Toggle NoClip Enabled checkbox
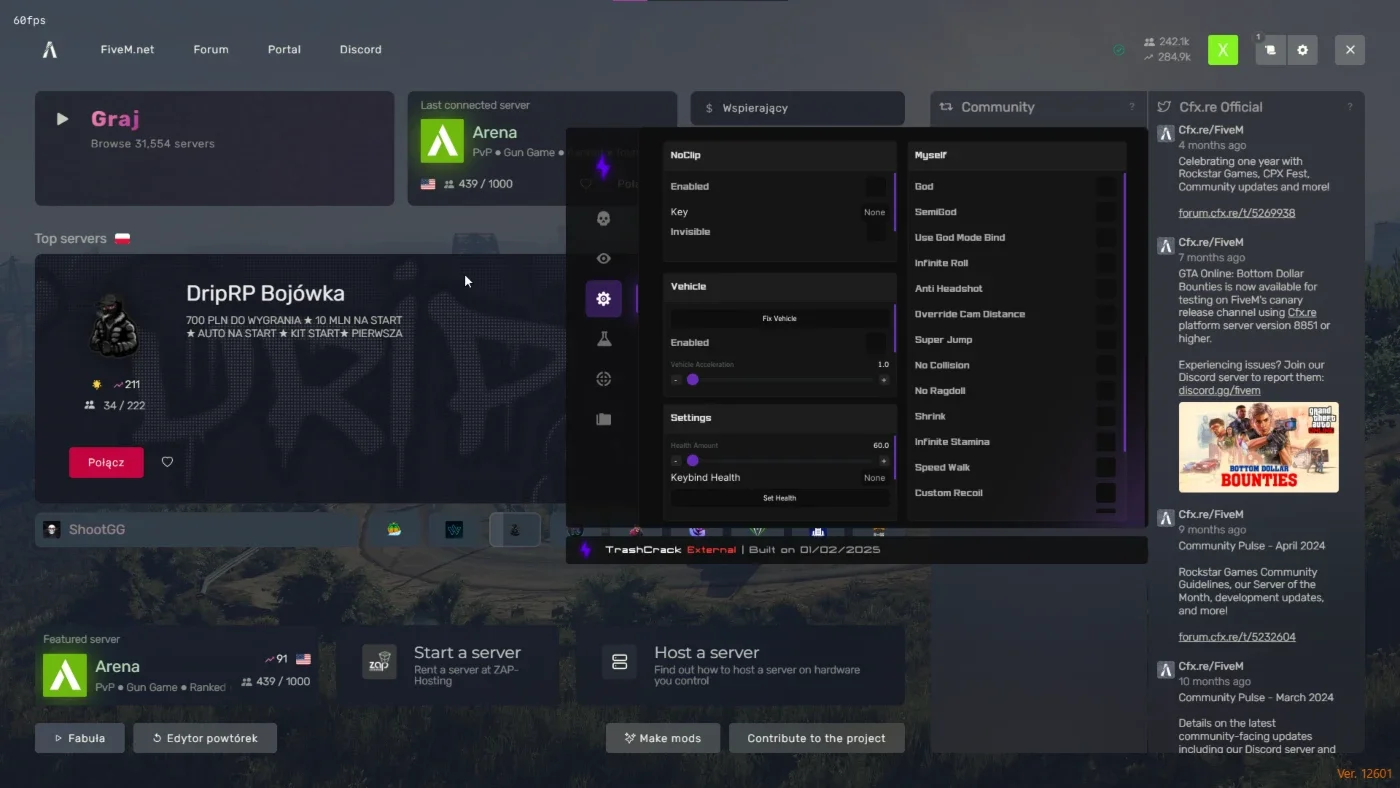The width and height of the screenshot is (1400, 788). pyautogui.click(x=876, y=186)
